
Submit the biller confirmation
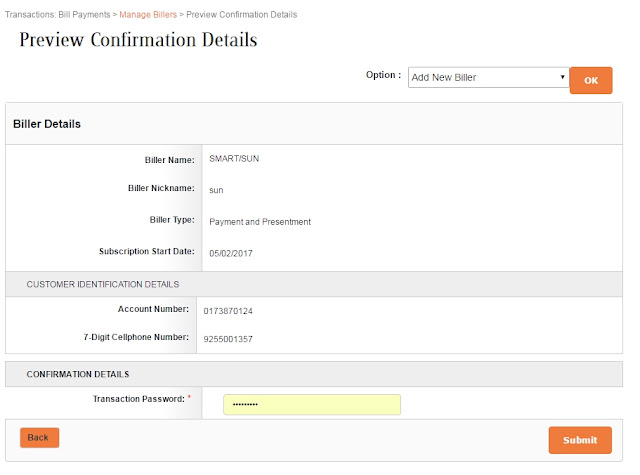[580, 440]
